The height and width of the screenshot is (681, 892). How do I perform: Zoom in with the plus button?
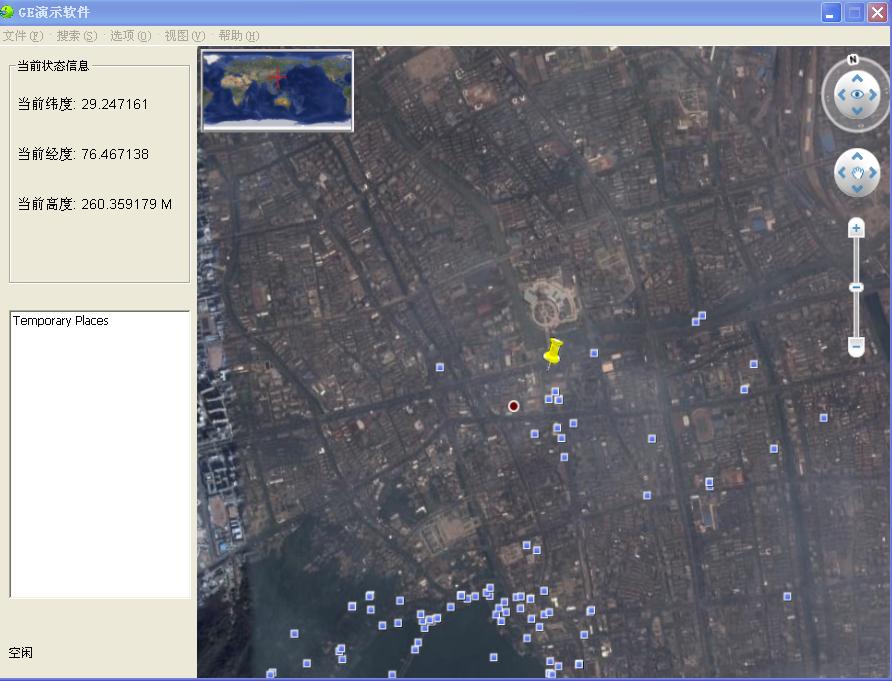[x=856, y=229]
